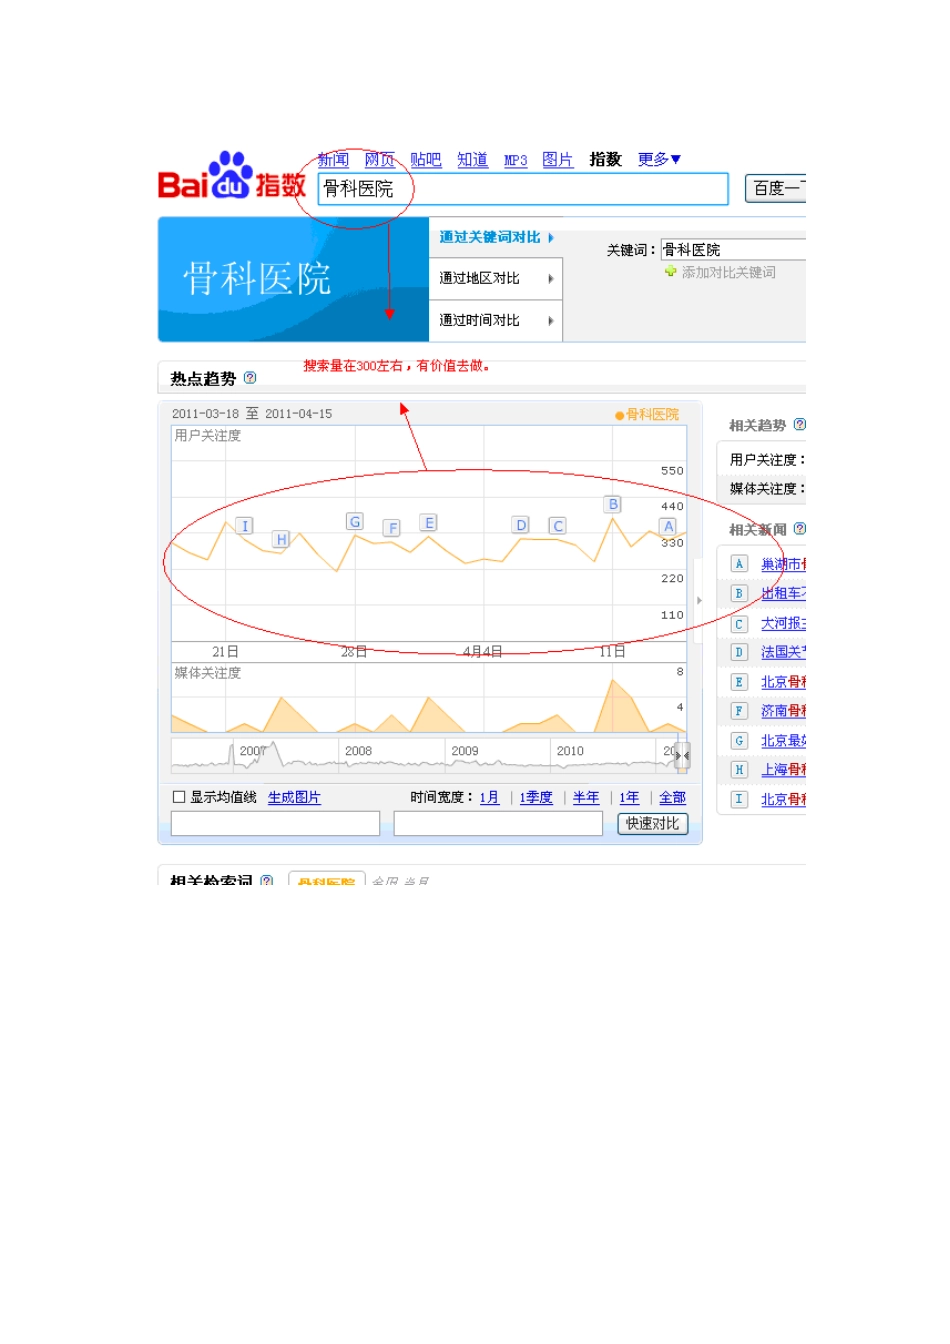Collapse side panel with small arrow
The height and width of the screenshot is (1344, 950).
tap(699, 600)
